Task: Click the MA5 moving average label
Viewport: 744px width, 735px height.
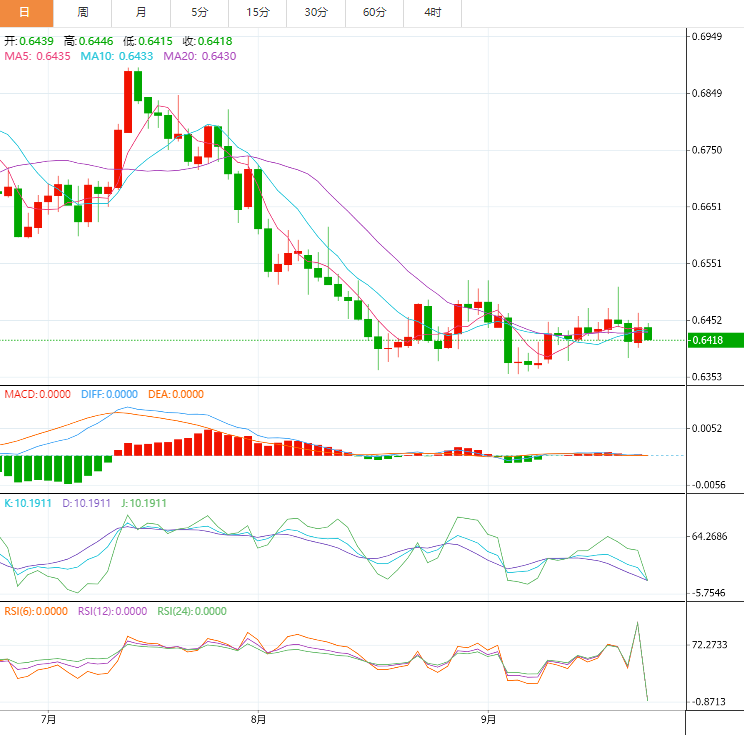Action: 37,56
